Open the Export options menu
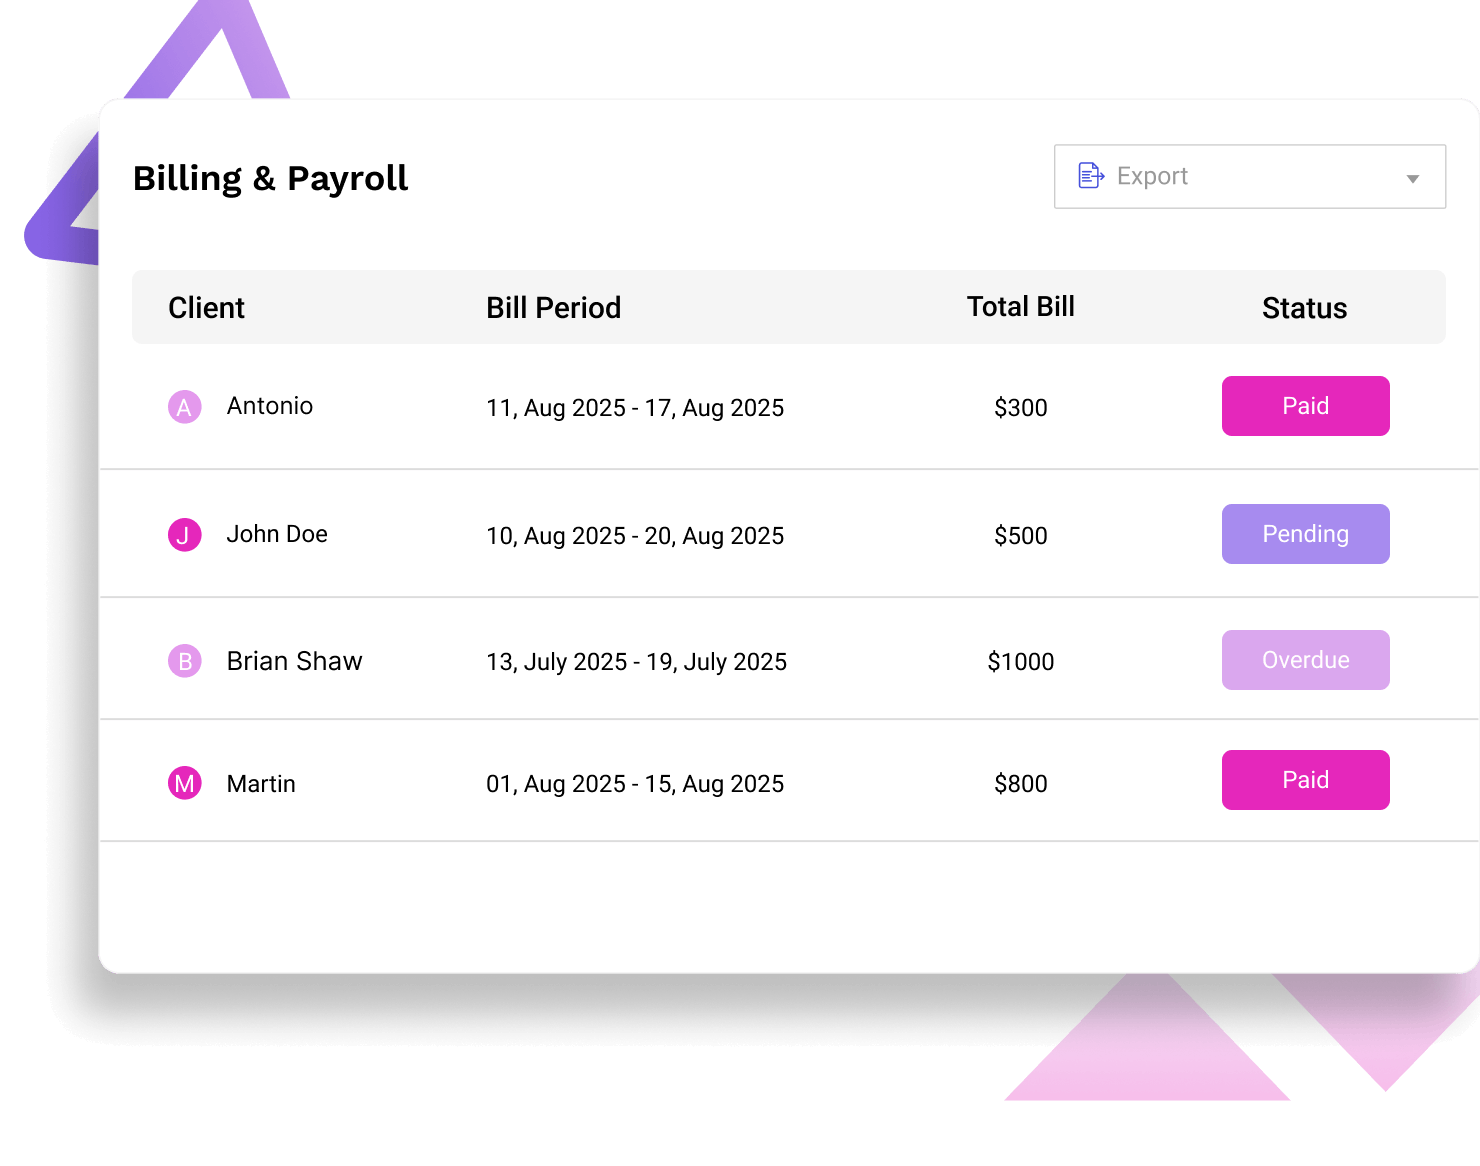 click(1249, 176)
